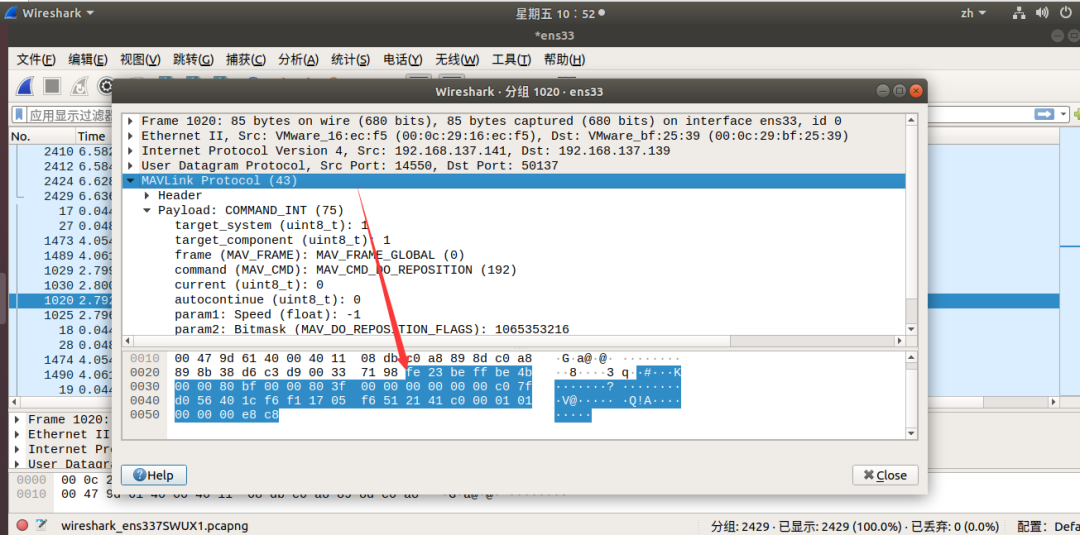Image resolution: width=1080 pixels, height=535 pixels.
Task: Expand Internet Protocol row in main details pane
Action: click(17, 449)
